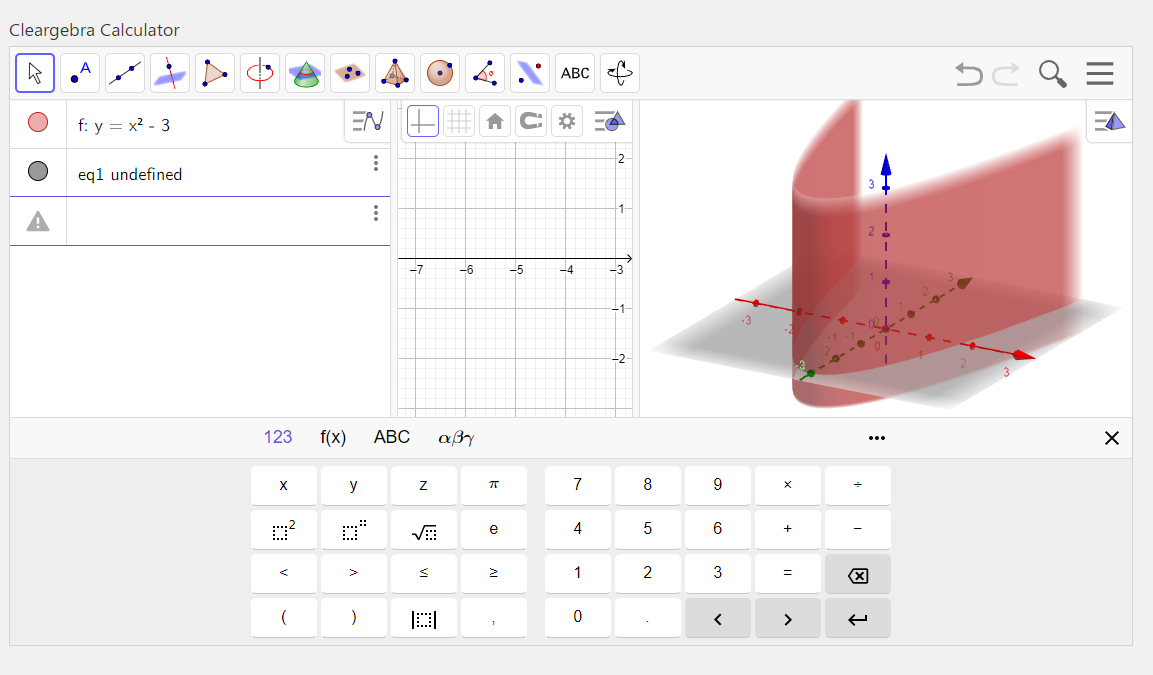Switch to the ABC keyboard tab
This screenshot has width=1153, height=675.
[392, 437]
